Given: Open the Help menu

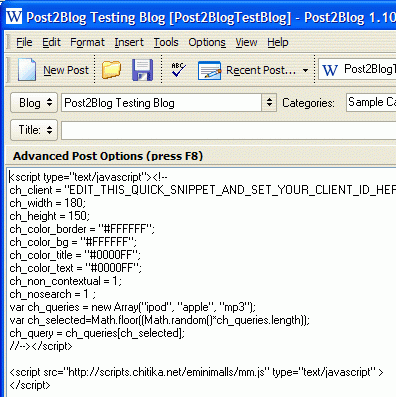Looking at the screenshot, I should click(x=278, y=42).
